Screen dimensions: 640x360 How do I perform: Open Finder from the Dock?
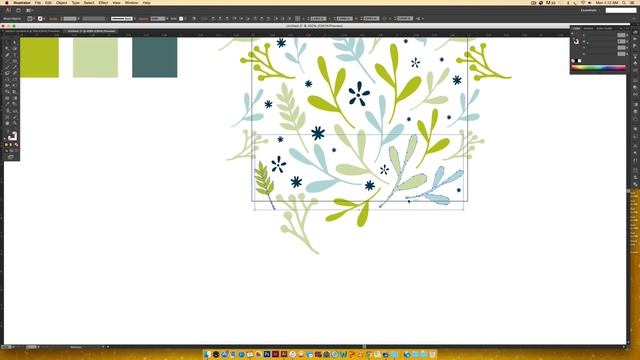pyautogui.click(x=208, y=354)
